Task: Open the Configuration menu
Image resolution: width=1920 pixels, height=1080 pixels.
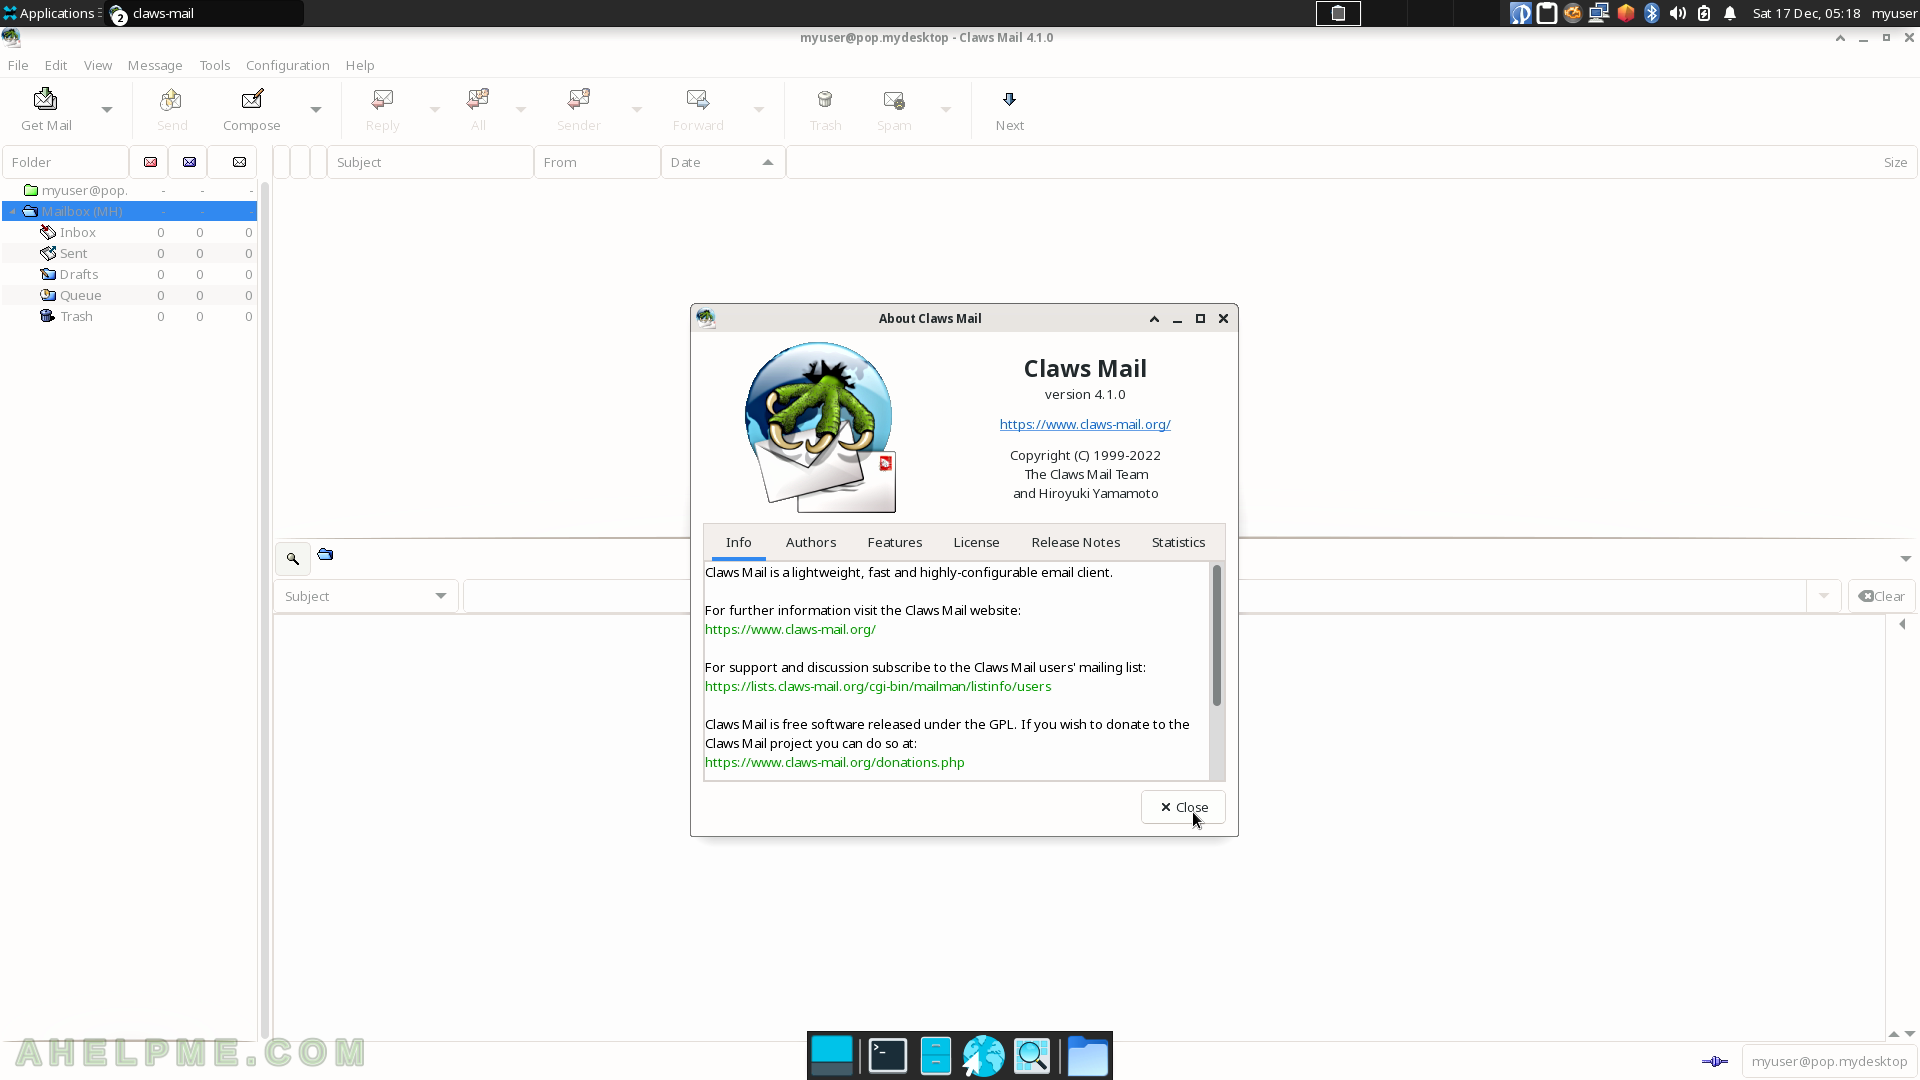Action: click(x=288, y=65)
